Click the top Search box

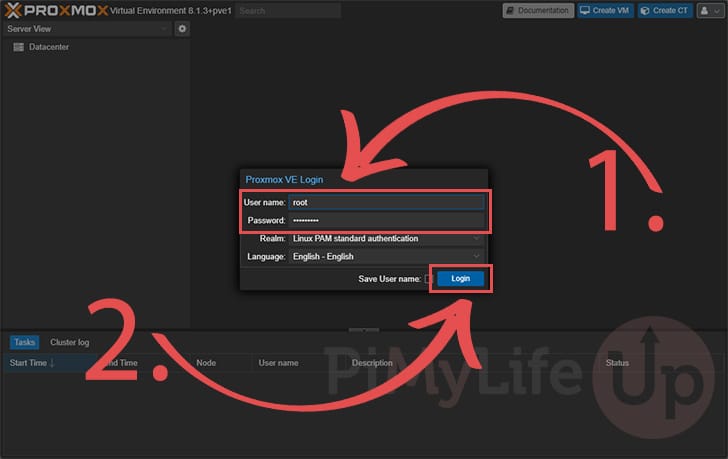tap(288, 11)
